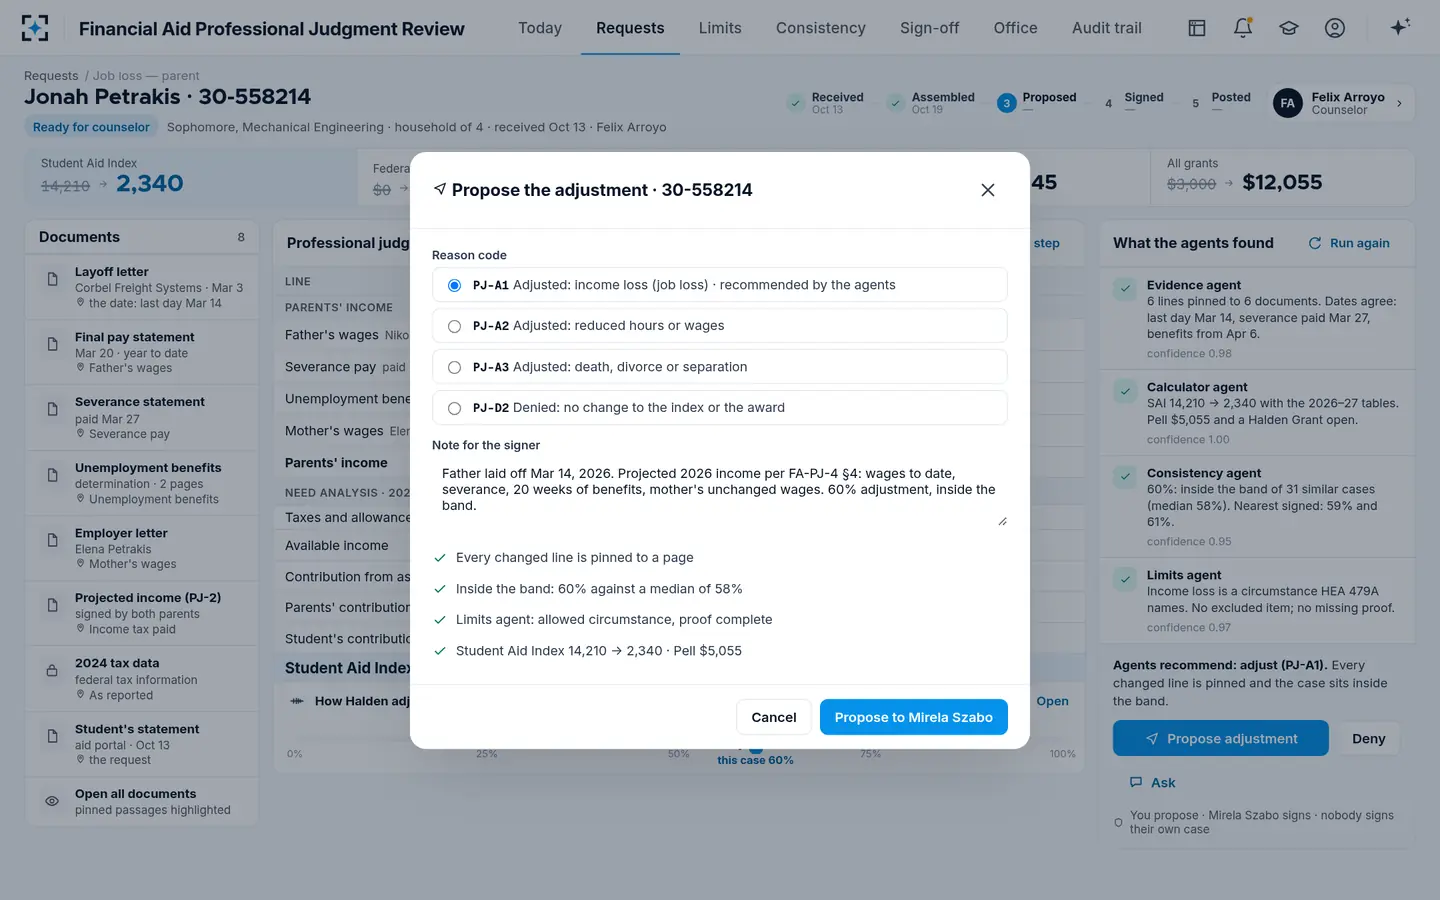Click Propose to Mirela Szabo button

coord(914,717)
